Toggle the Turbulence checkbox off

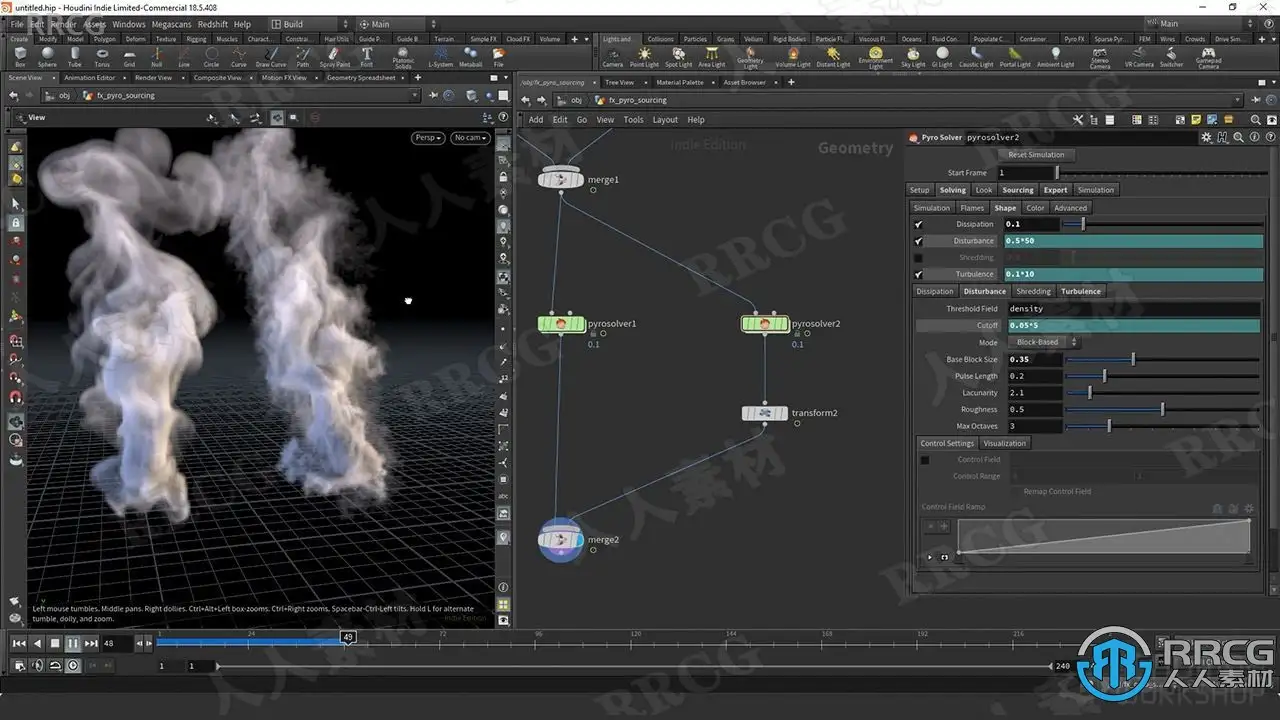918,274
